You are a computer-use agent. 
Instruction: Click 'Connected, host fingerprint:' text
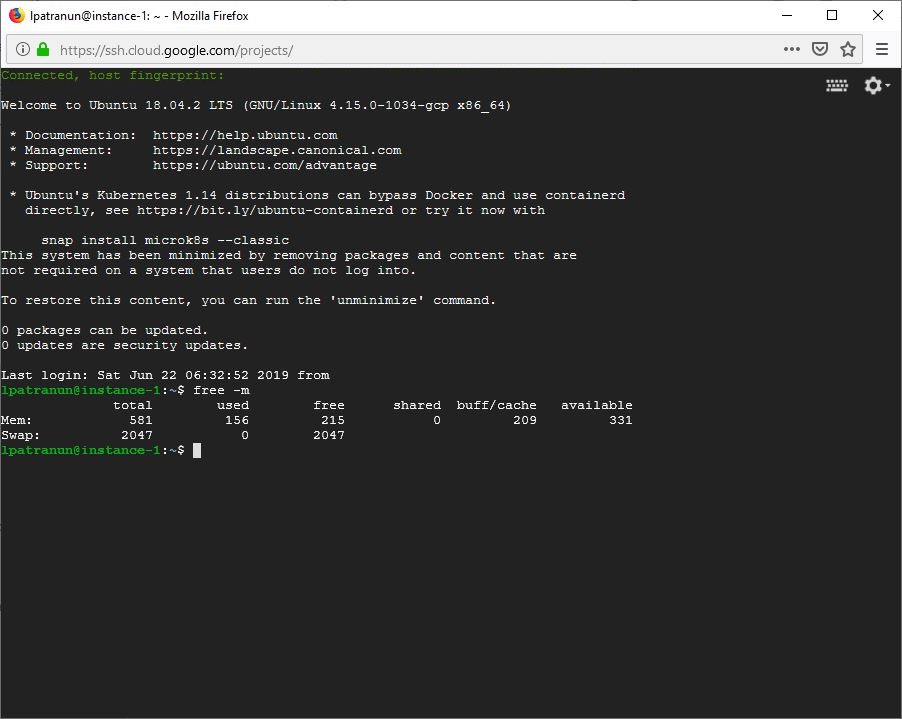pos(112,75)
